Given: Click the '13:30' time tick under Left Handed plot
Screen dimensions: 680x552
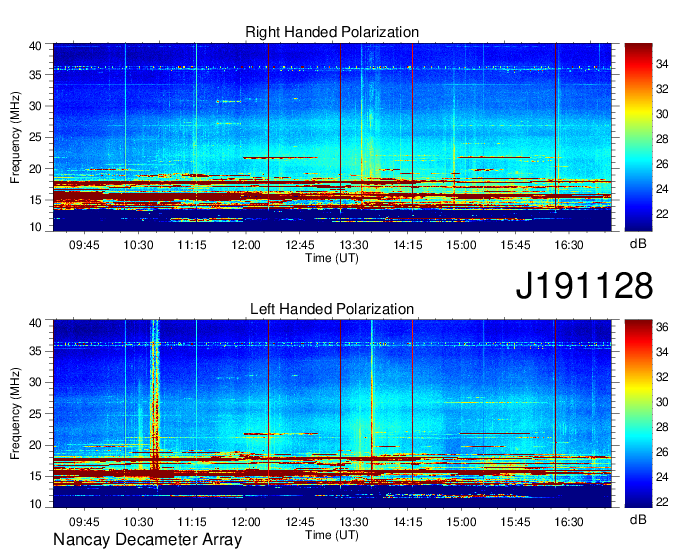Looking at the screenshot, I should [354, 522].
